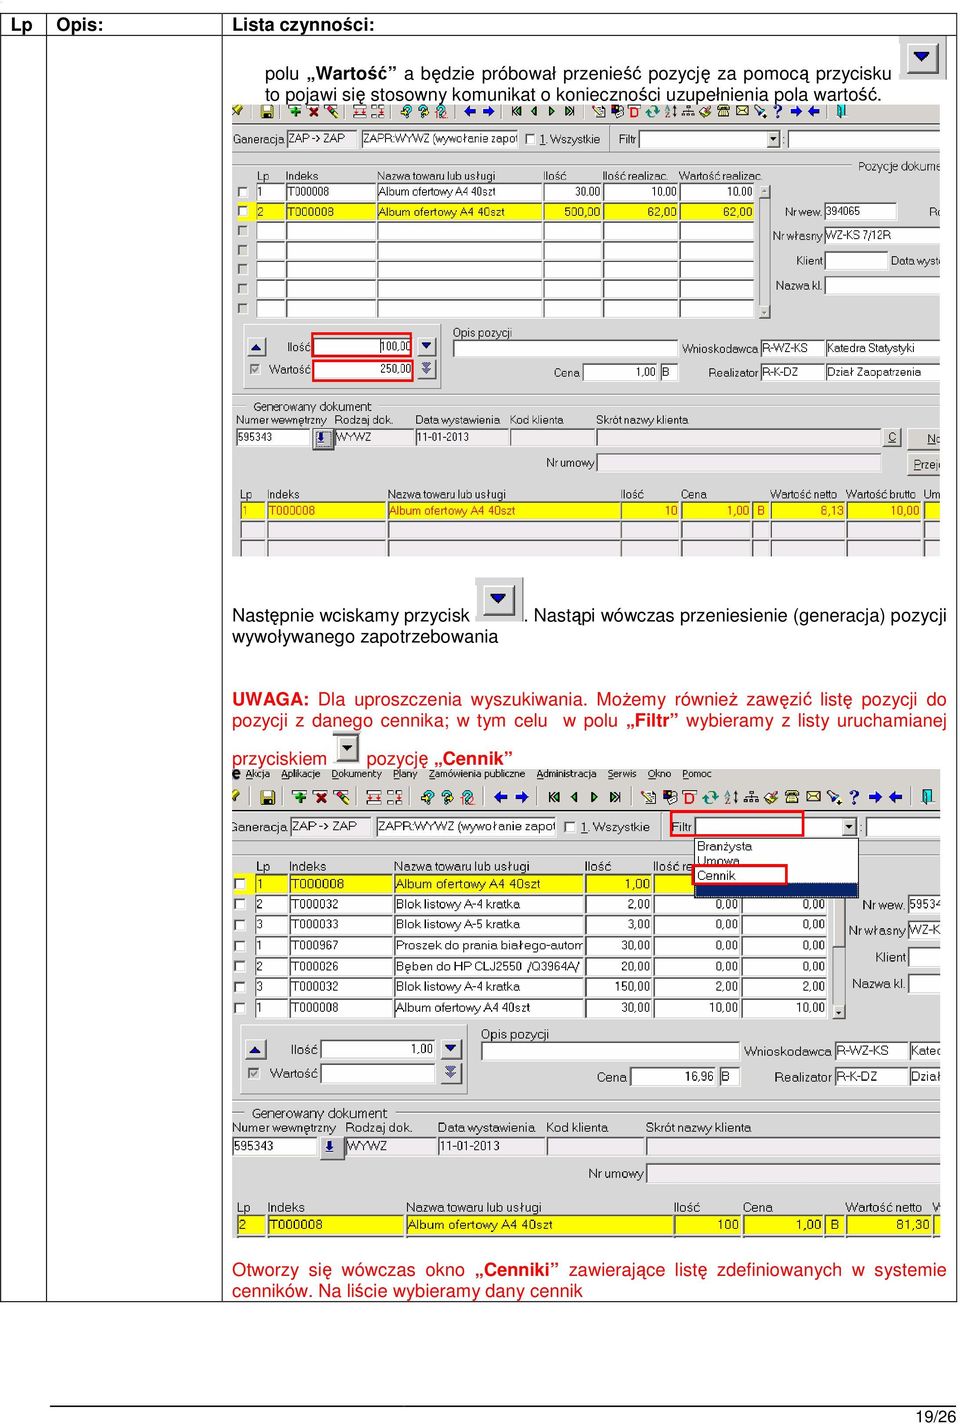This screenshot has width=960, height=1424.
Task: Click last-record navigation icon in the screenshot with menu bar
Action: coord(615,797)
